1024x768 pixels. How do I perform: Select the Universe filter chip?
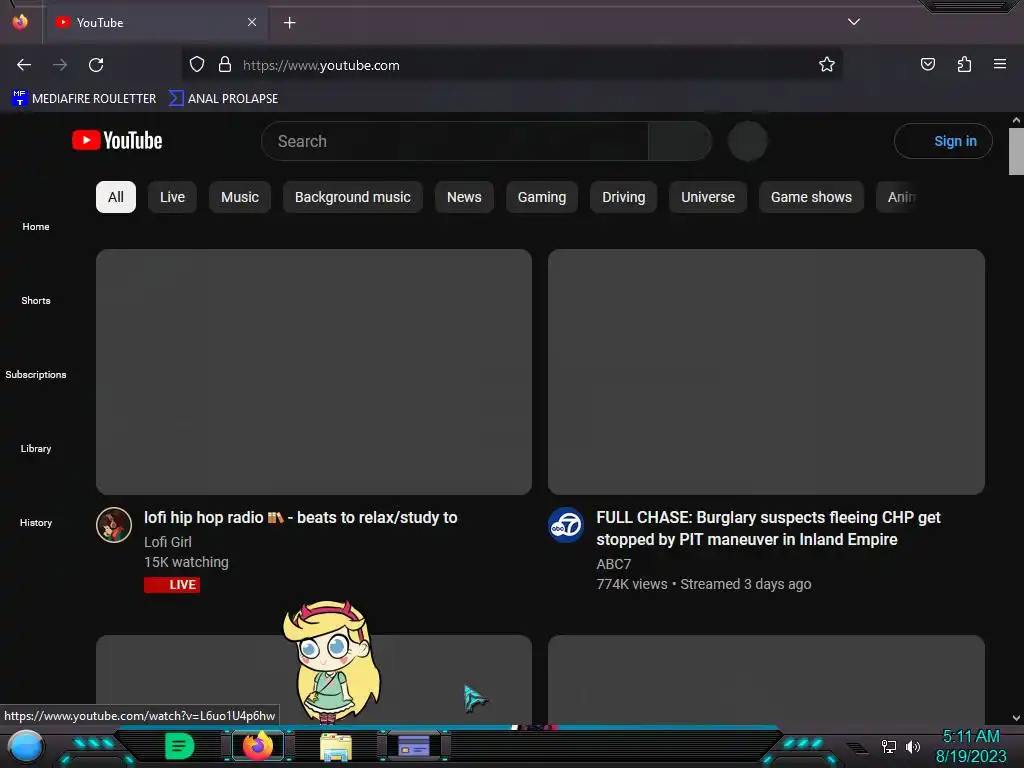[x=708, y=197]
